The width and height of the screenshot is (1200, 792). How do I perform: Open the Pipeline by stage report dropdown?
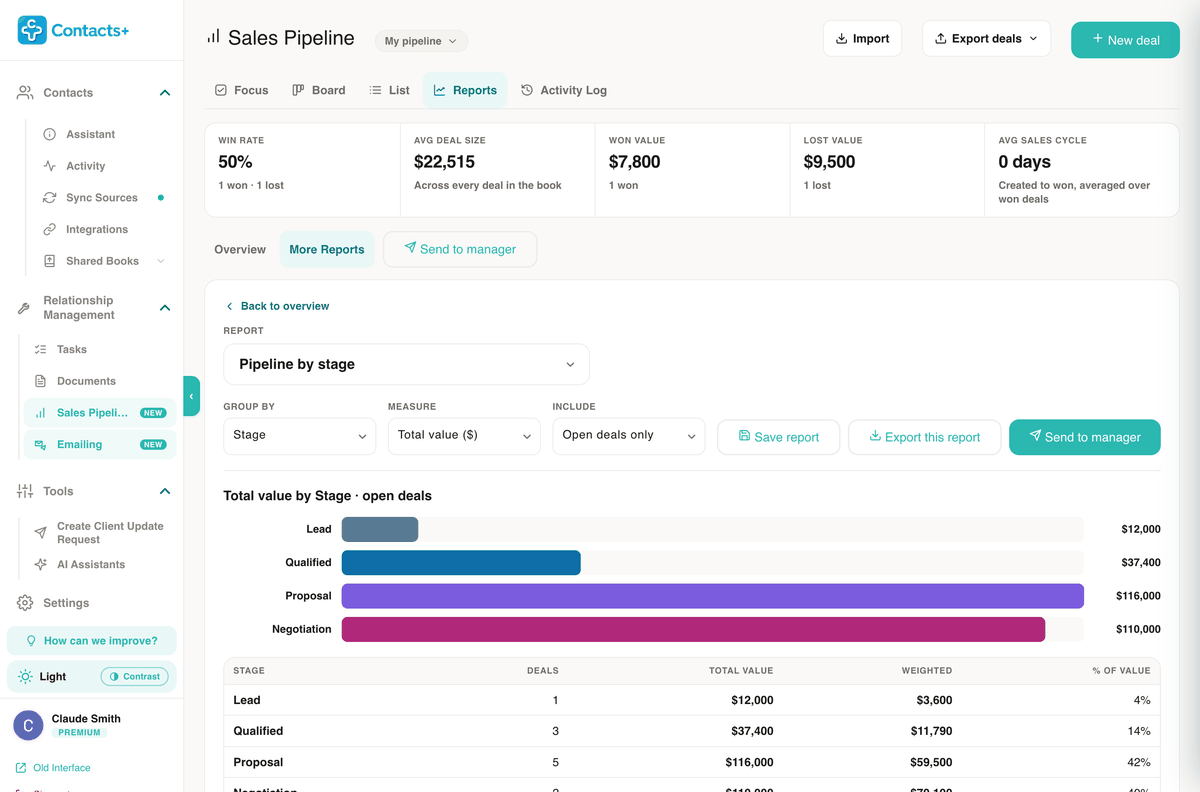(x=406, y=365)
